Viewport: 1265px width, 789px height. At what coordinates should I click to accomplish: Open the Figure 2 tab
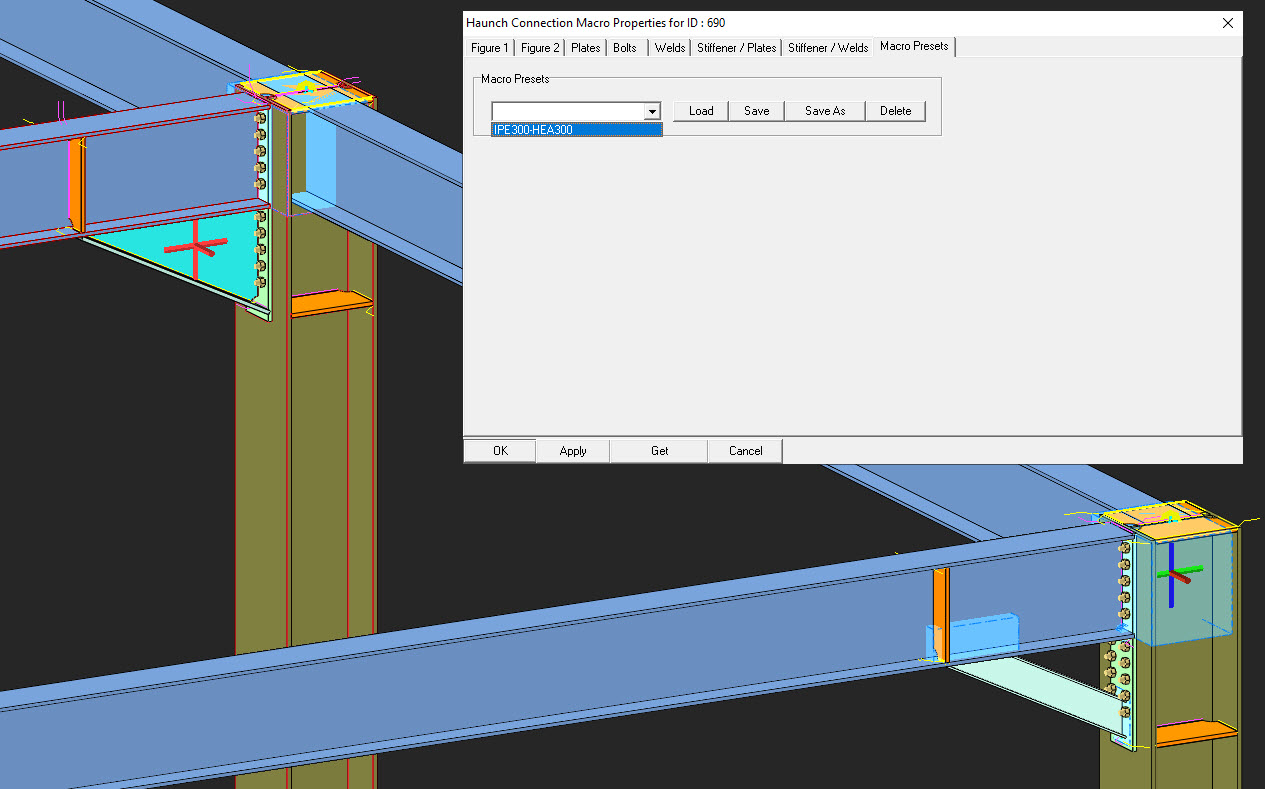540,48
